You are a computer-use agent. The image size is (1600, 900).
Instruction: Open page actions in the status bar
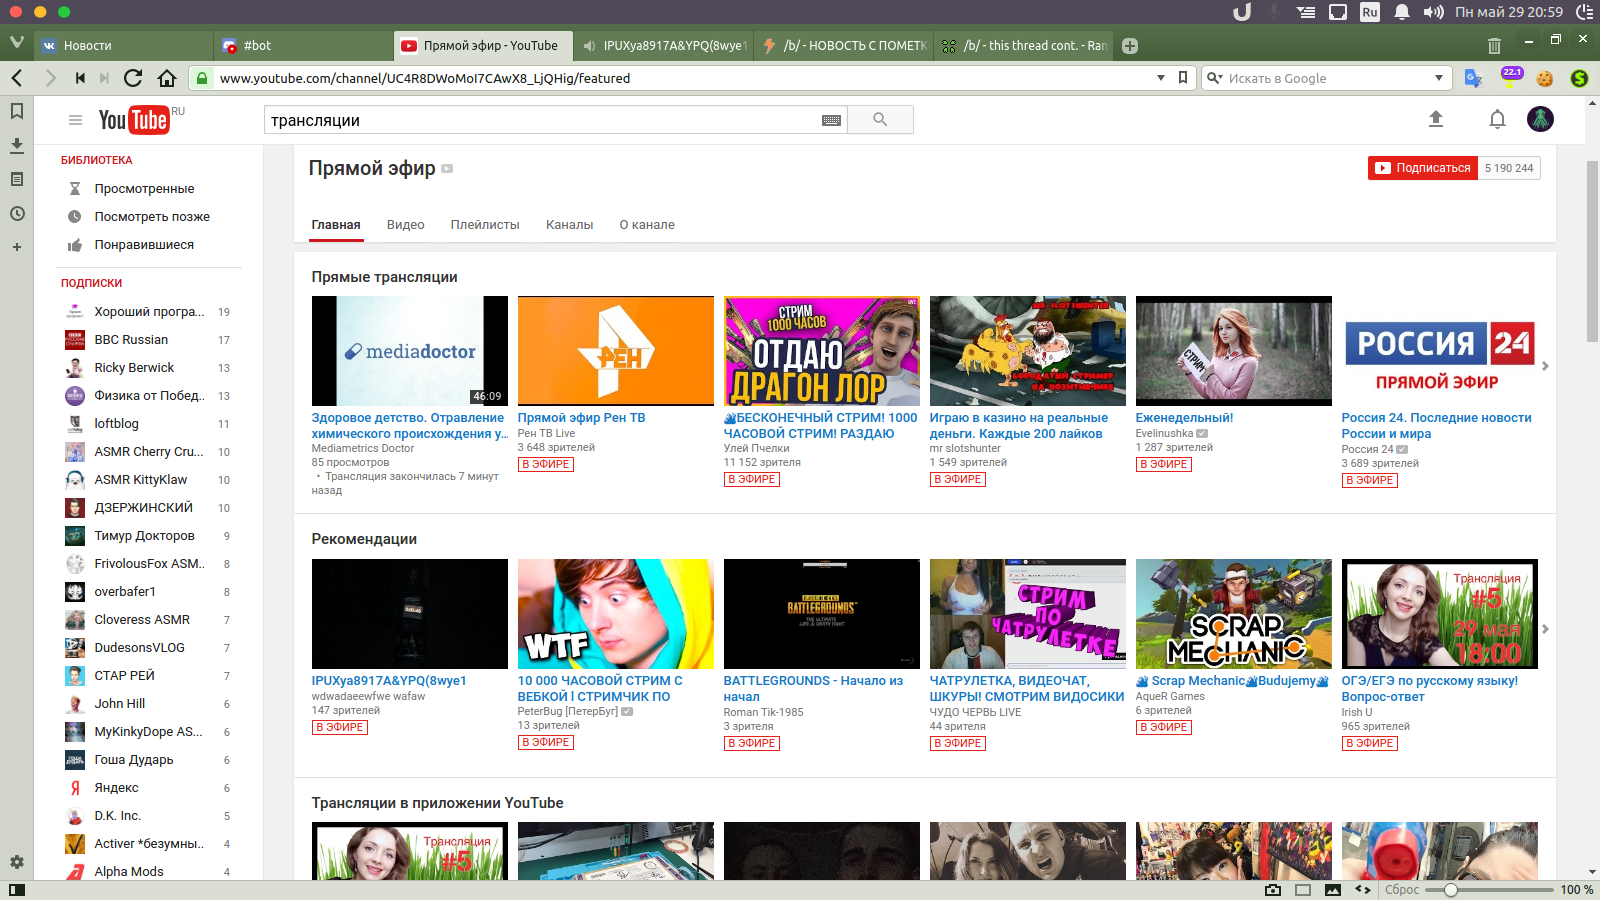tap(1363, 889)
